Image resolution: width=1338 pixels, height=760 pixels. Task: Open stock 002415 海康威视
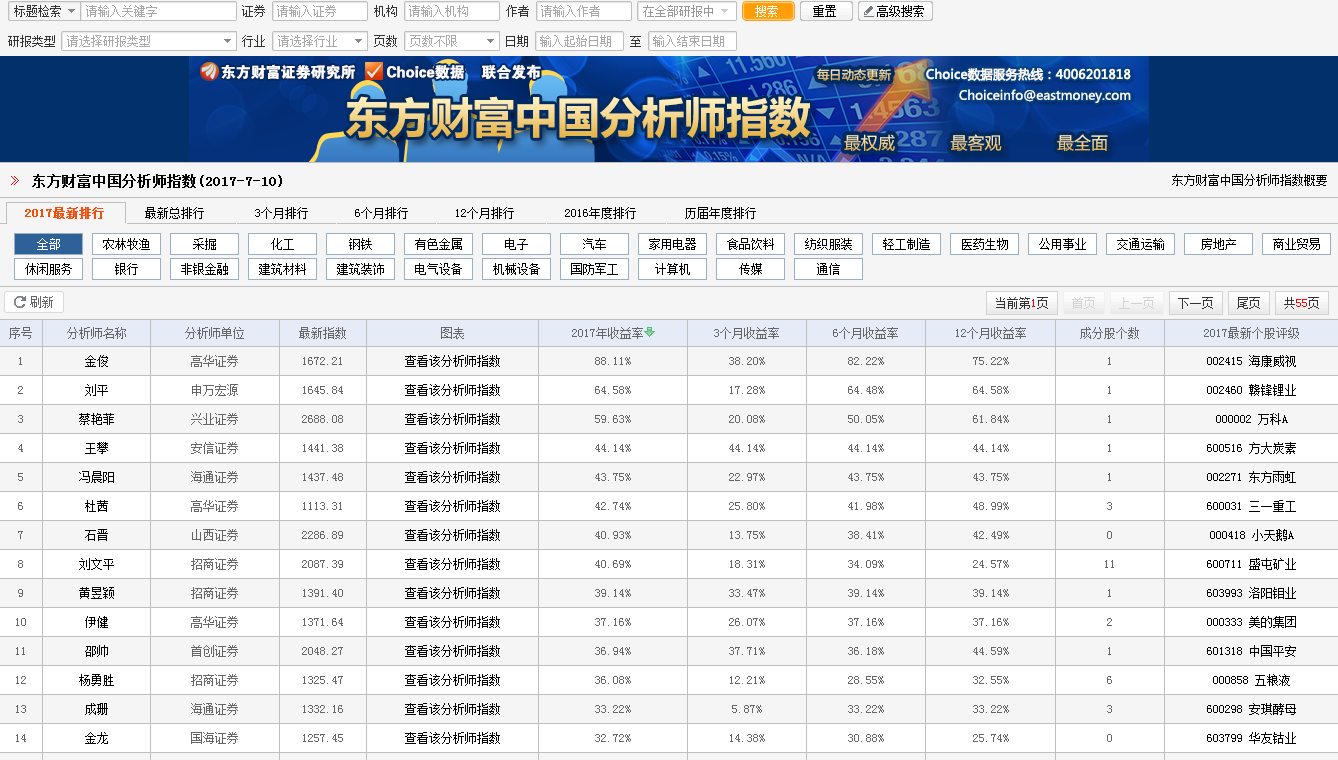1251,361
